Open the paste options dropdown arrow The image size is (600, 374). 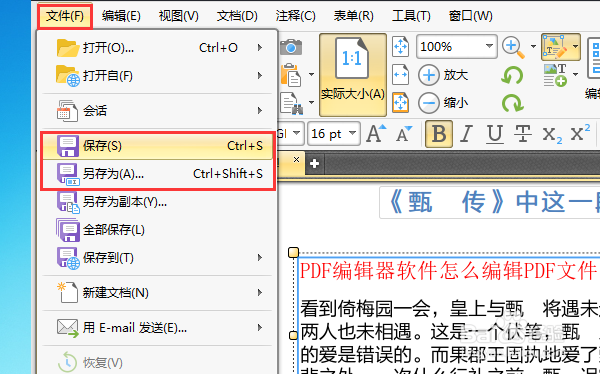(311, 74)
